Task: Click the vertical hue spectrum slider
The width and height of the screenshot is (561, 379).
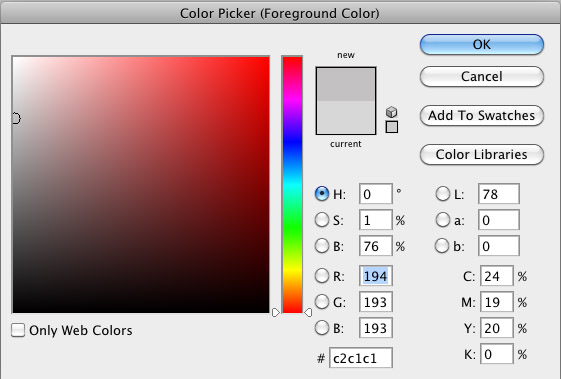Action: point(292,184)
